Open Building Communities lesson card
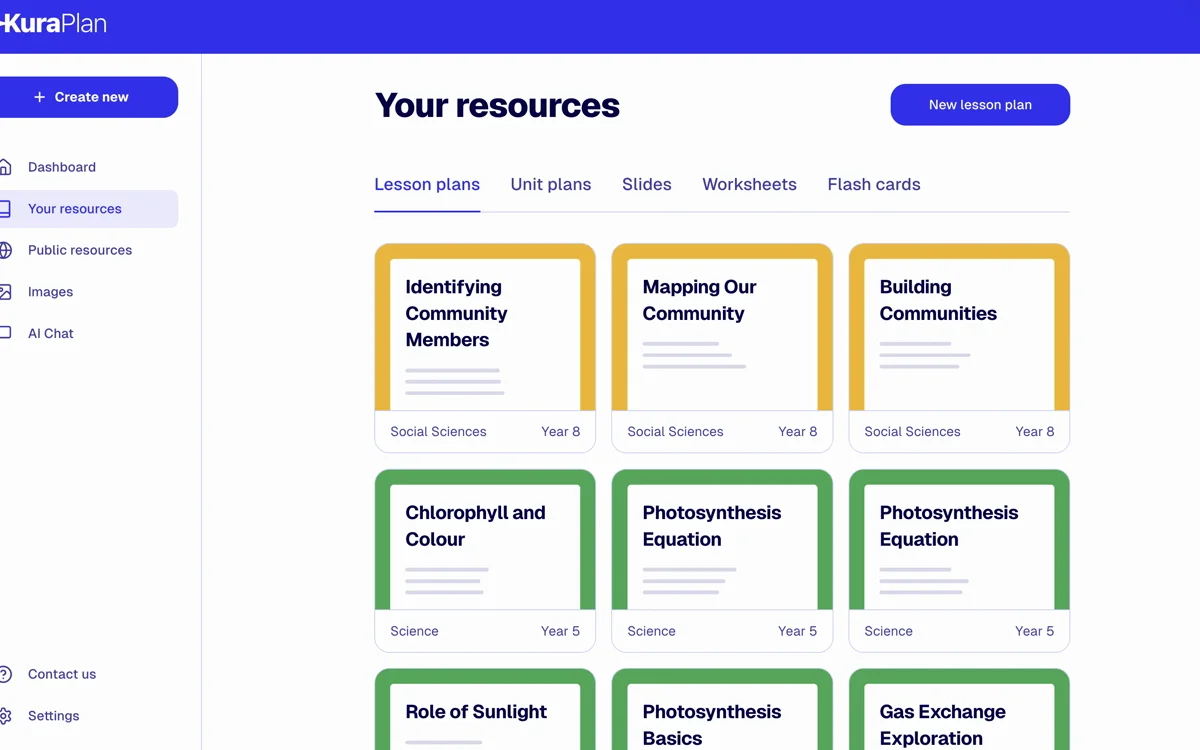 coord(959,348)
